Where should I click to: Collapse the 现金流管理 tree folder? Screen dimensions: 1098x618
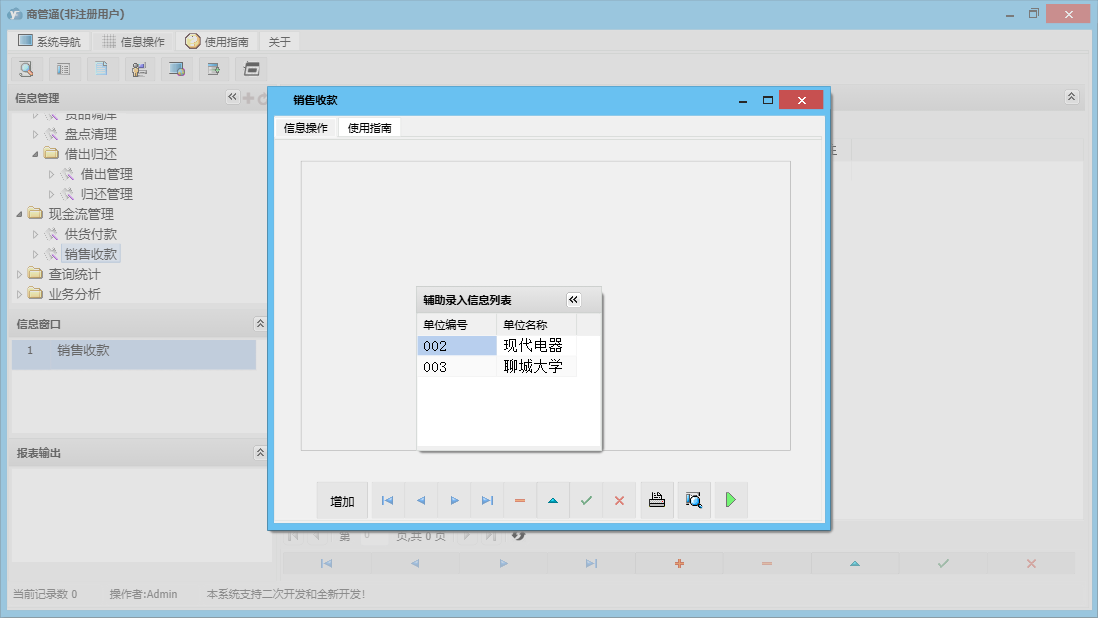coord(19,214)
